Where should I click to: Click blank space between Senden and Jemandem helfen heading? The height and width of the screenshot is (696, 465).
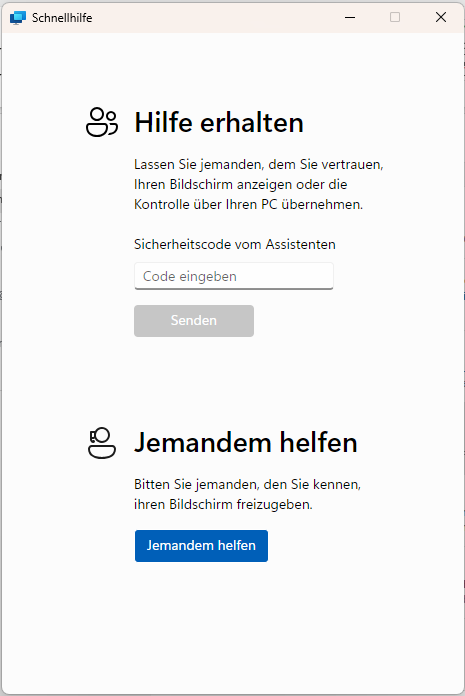pyautogui.click(x=232, y=382)
